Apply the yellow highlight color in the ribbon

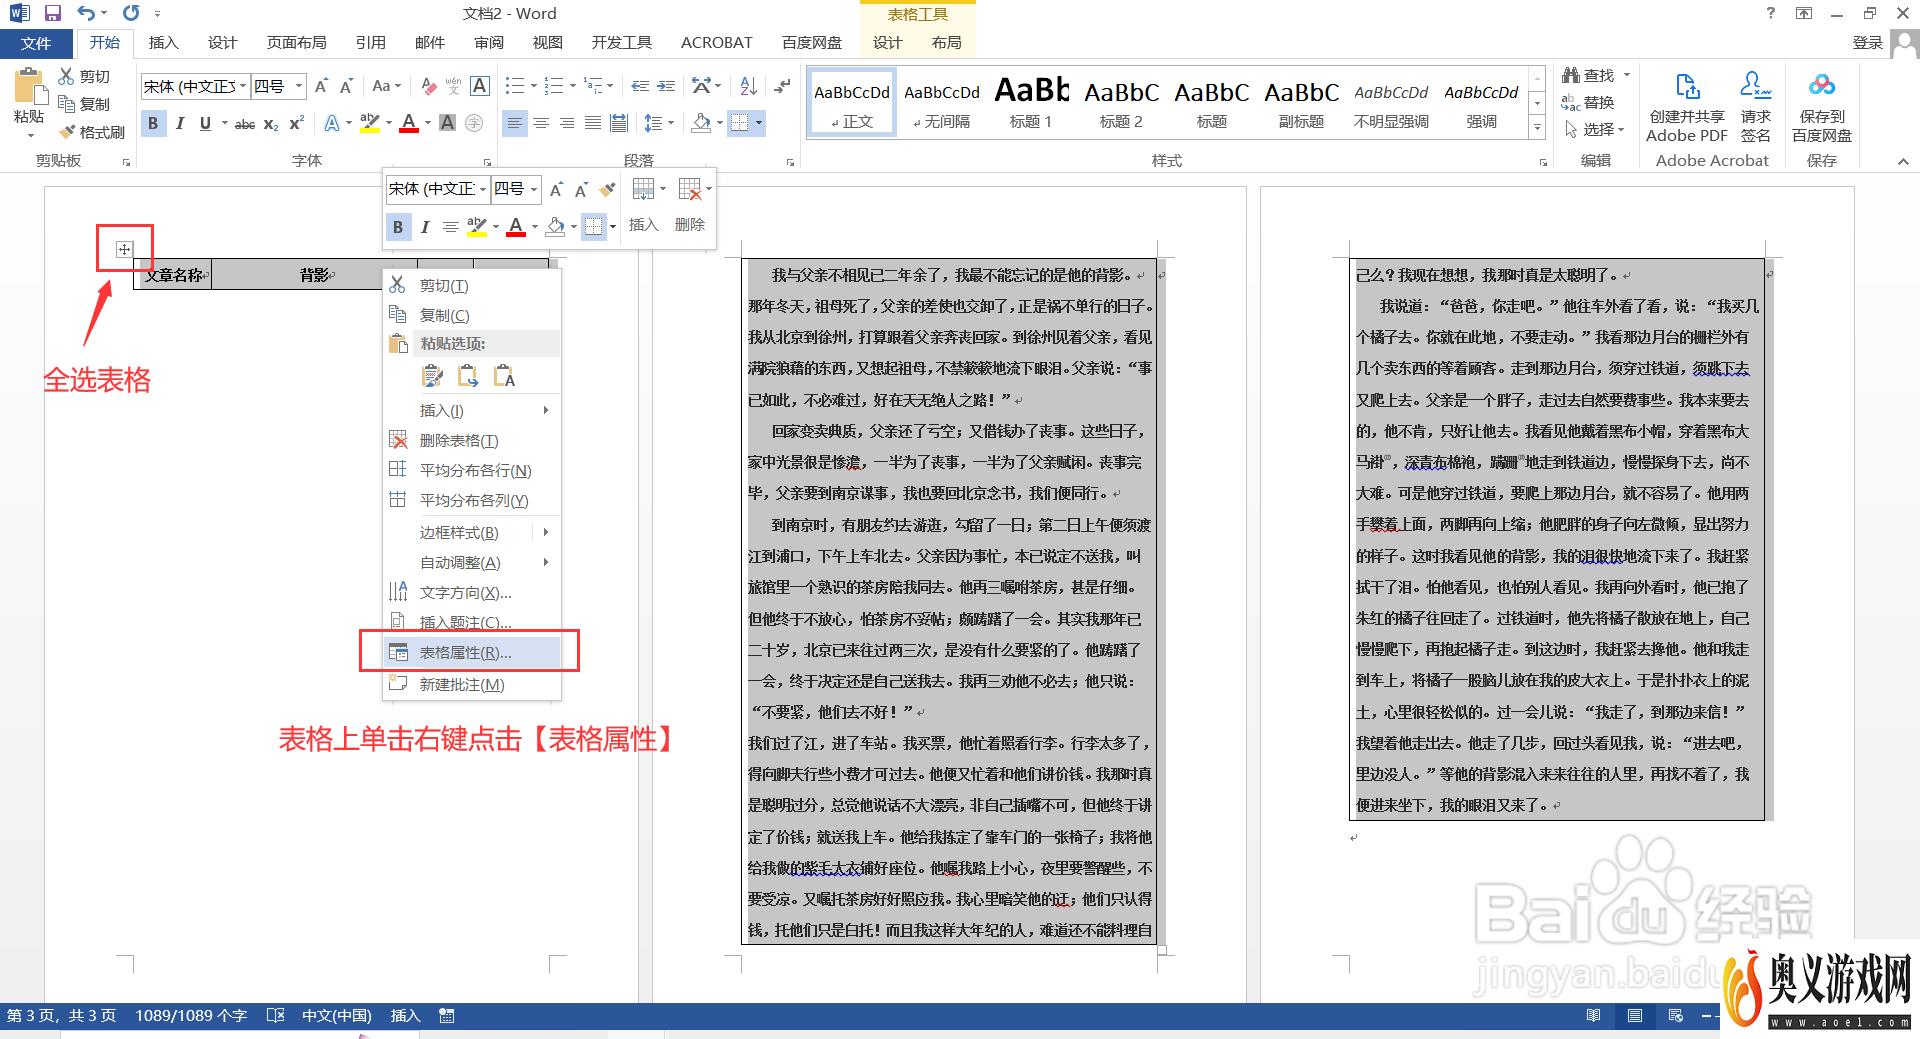(x=370, y=123)
